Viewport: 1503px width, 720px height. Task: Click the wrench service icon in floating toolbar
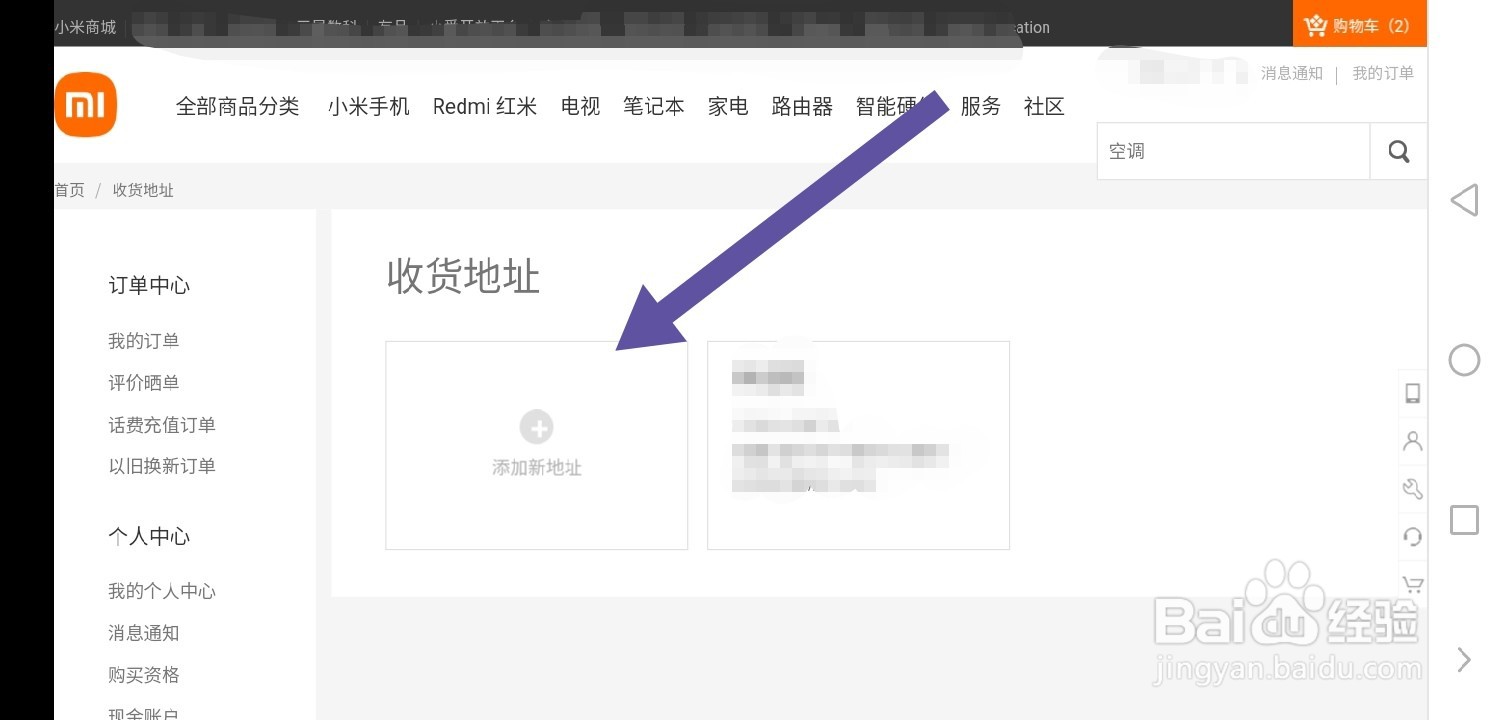pyautogui.click(x=1413, y=489)
